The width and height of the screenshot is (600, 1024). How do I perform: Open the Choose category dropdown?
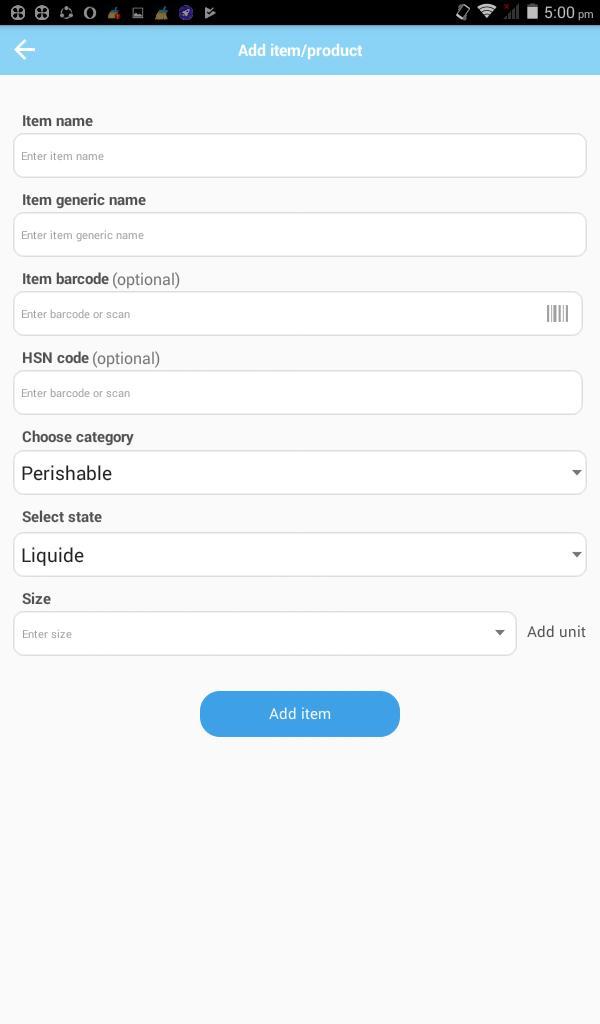[299, 472]
